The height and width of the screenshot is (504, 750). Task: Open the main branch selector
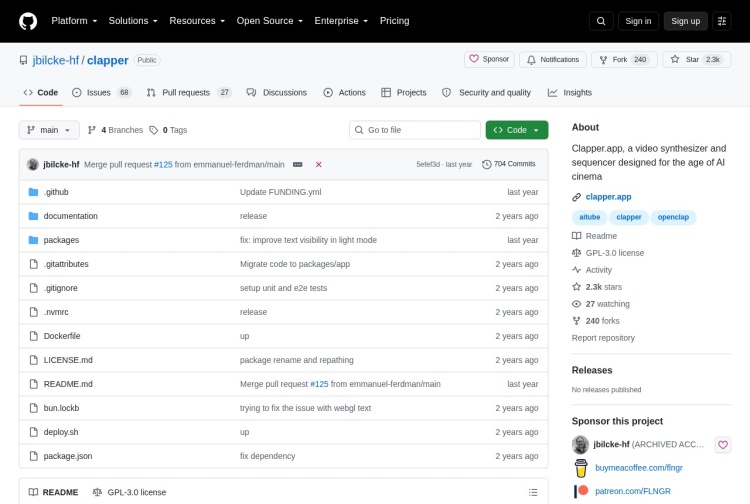[x=49, y=130]
